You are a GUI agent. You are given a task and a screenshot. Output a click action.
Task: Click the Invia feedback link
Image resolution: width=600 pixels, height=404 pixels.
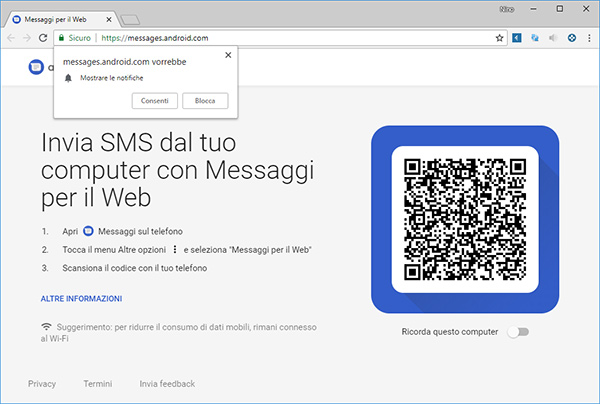click(167, 384)
